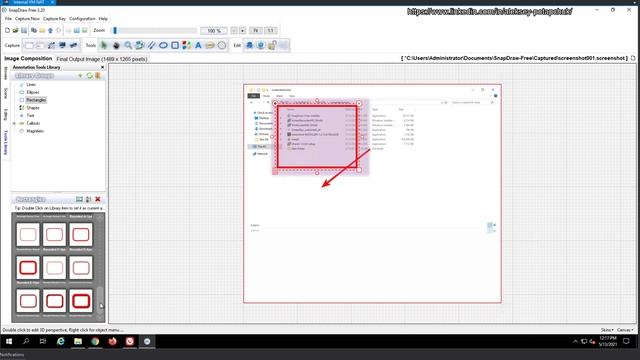Select Magnifiers in the library tree
640x360 pixels.
pos(35,131)
